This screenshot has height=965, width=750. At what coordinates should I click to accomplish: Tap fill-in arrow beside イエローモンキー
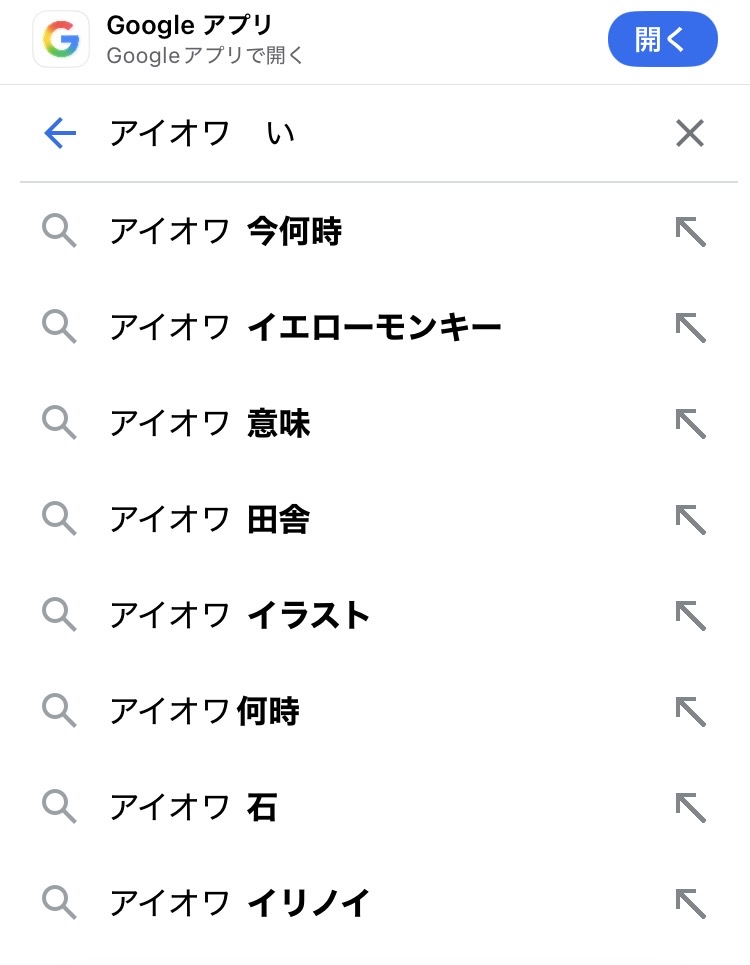[690, 327]
